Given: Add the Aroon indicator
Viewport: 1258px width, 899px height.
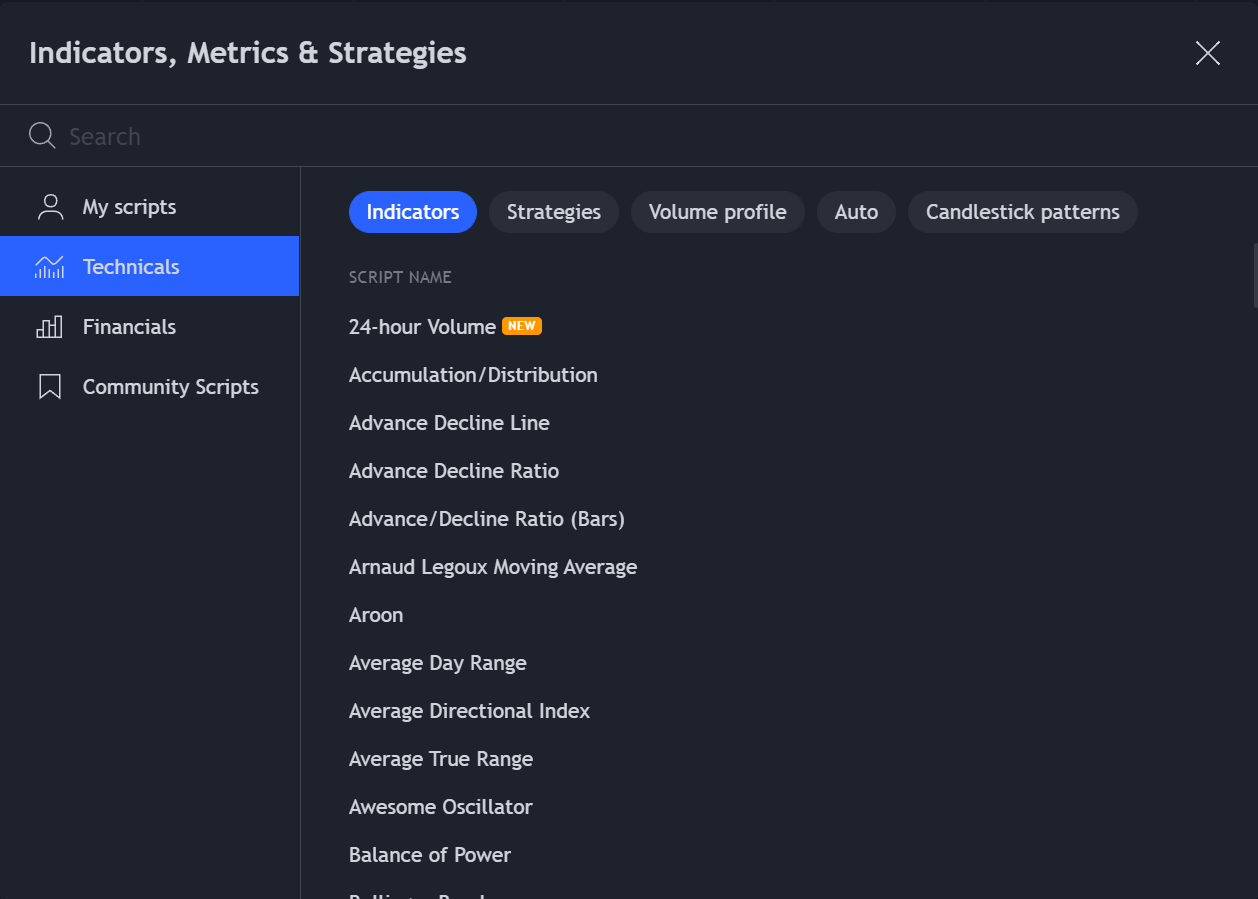Looking at the screenshot, I should click(x=376, y=615).
